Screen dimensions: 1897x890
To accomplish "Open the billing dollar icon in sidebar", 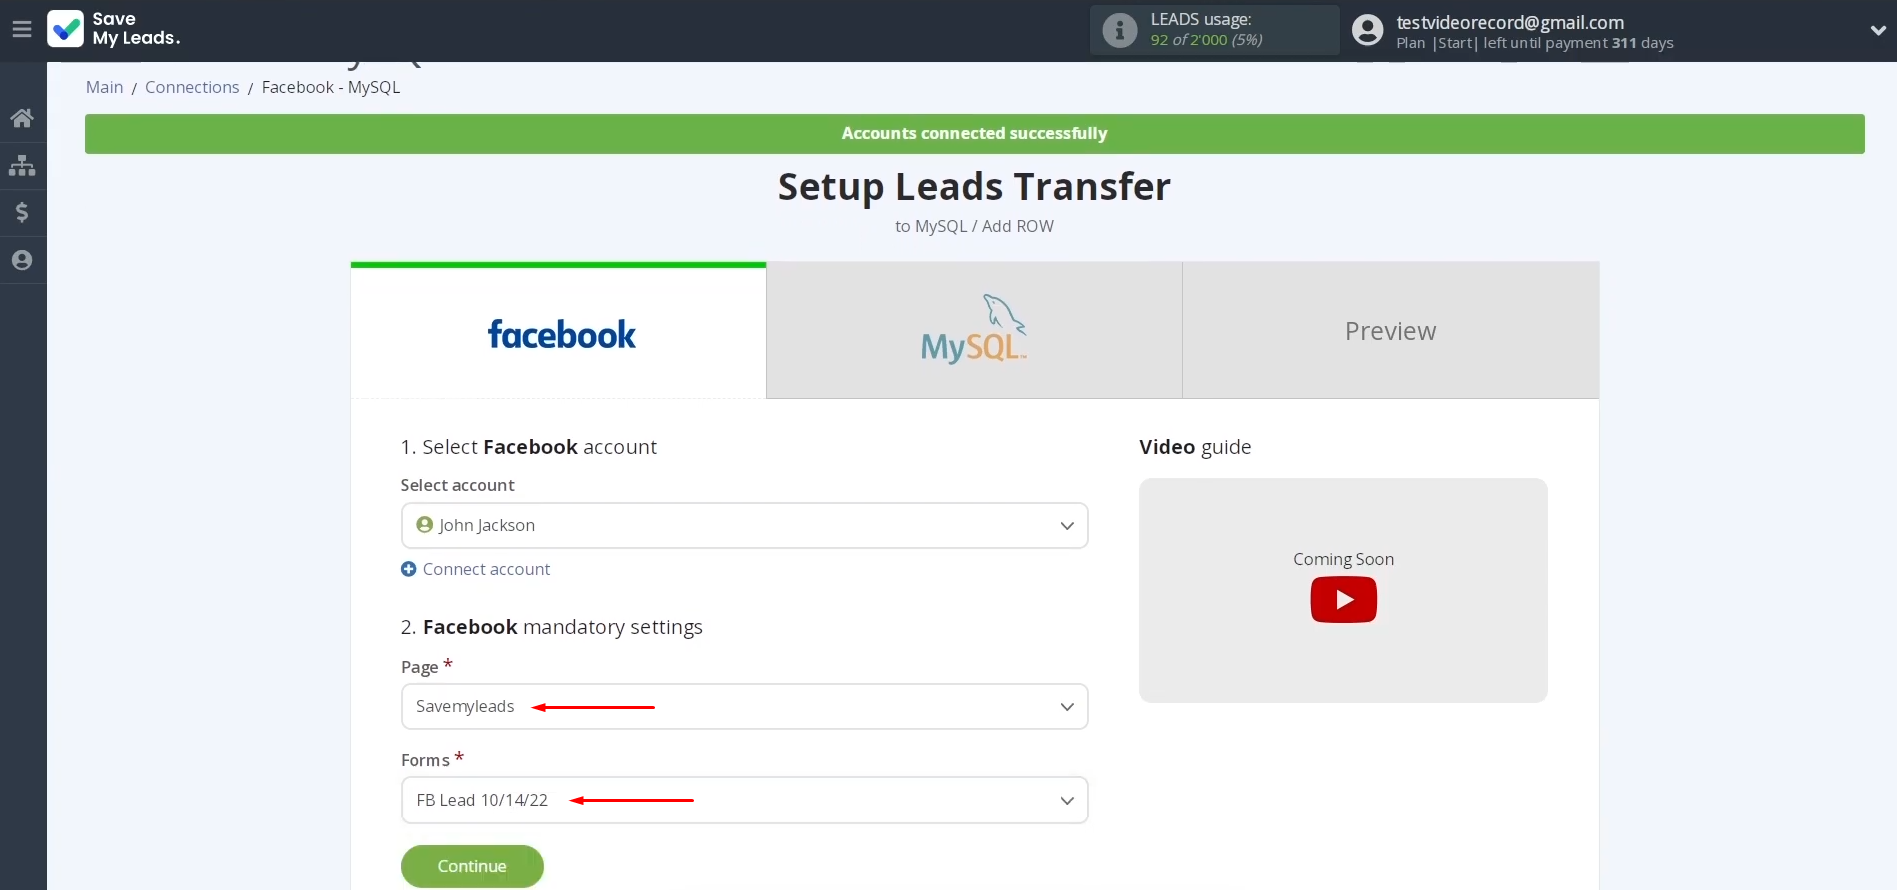I will tap(22, 212).
